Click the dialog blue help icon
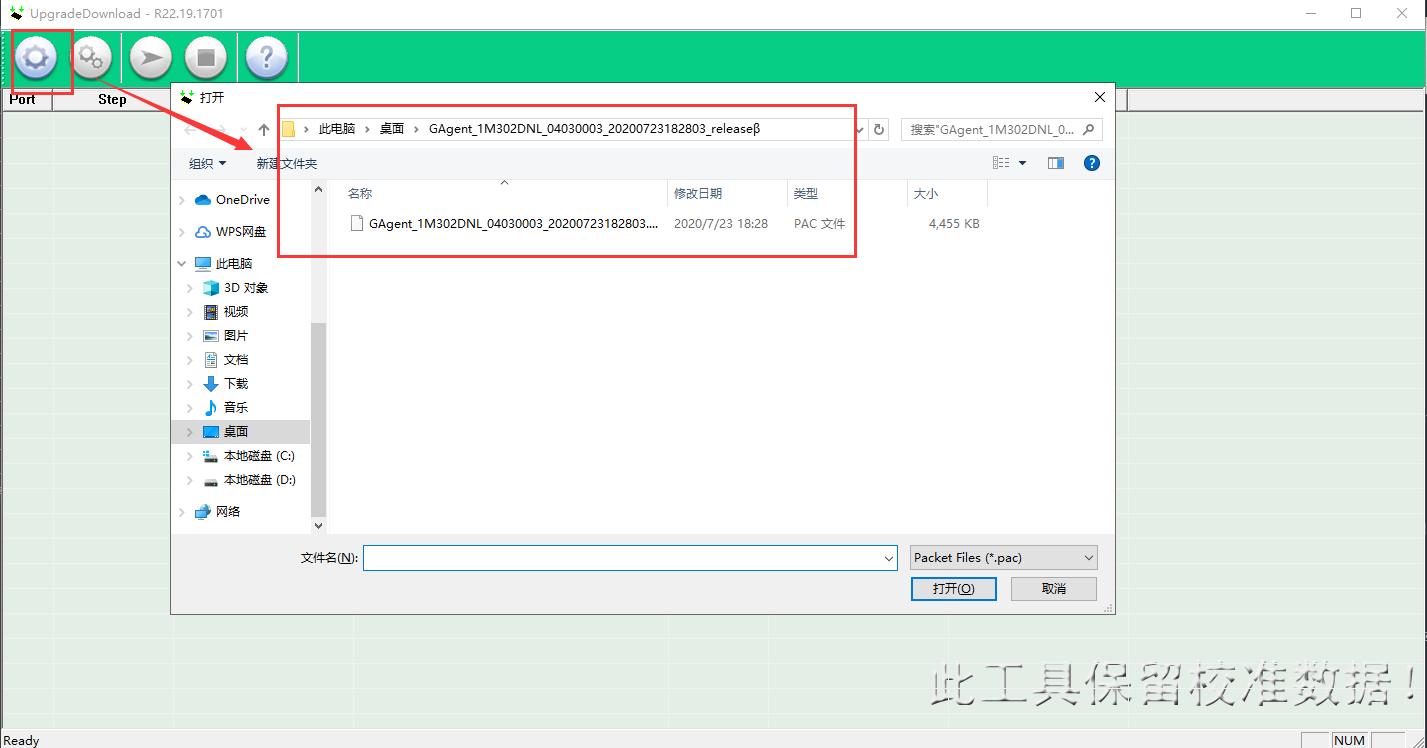Screen dimensions: 1427x748 1092,163
